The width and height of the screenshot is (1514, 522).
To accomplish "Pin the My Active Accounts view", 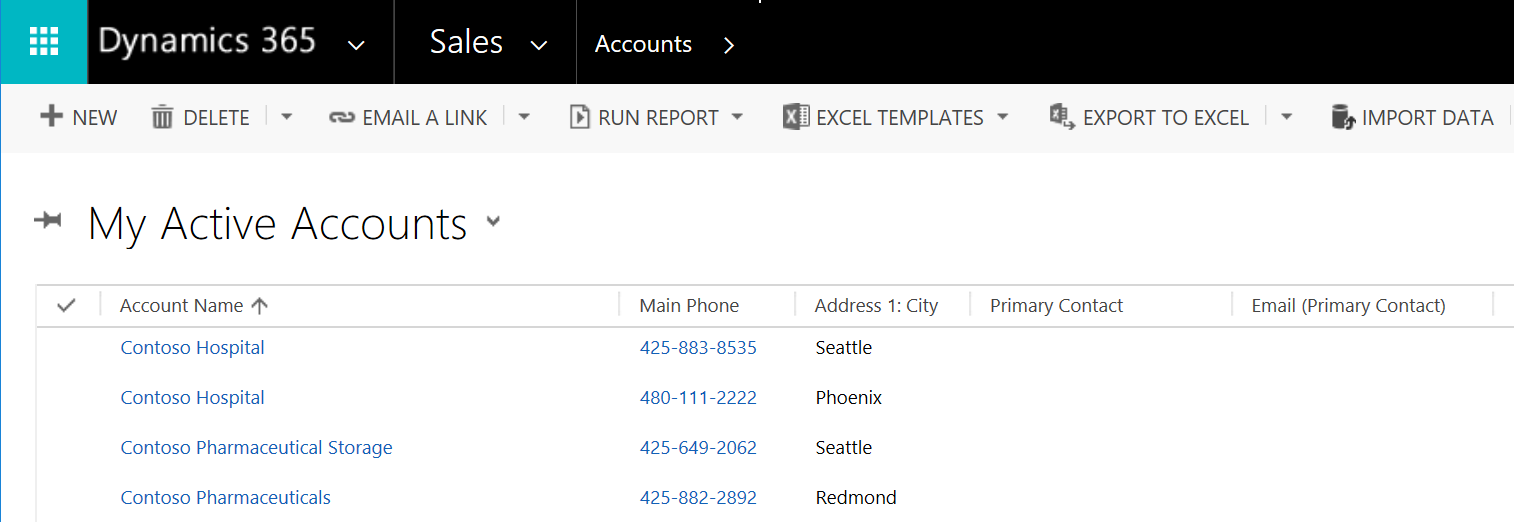I will point(48,221).
